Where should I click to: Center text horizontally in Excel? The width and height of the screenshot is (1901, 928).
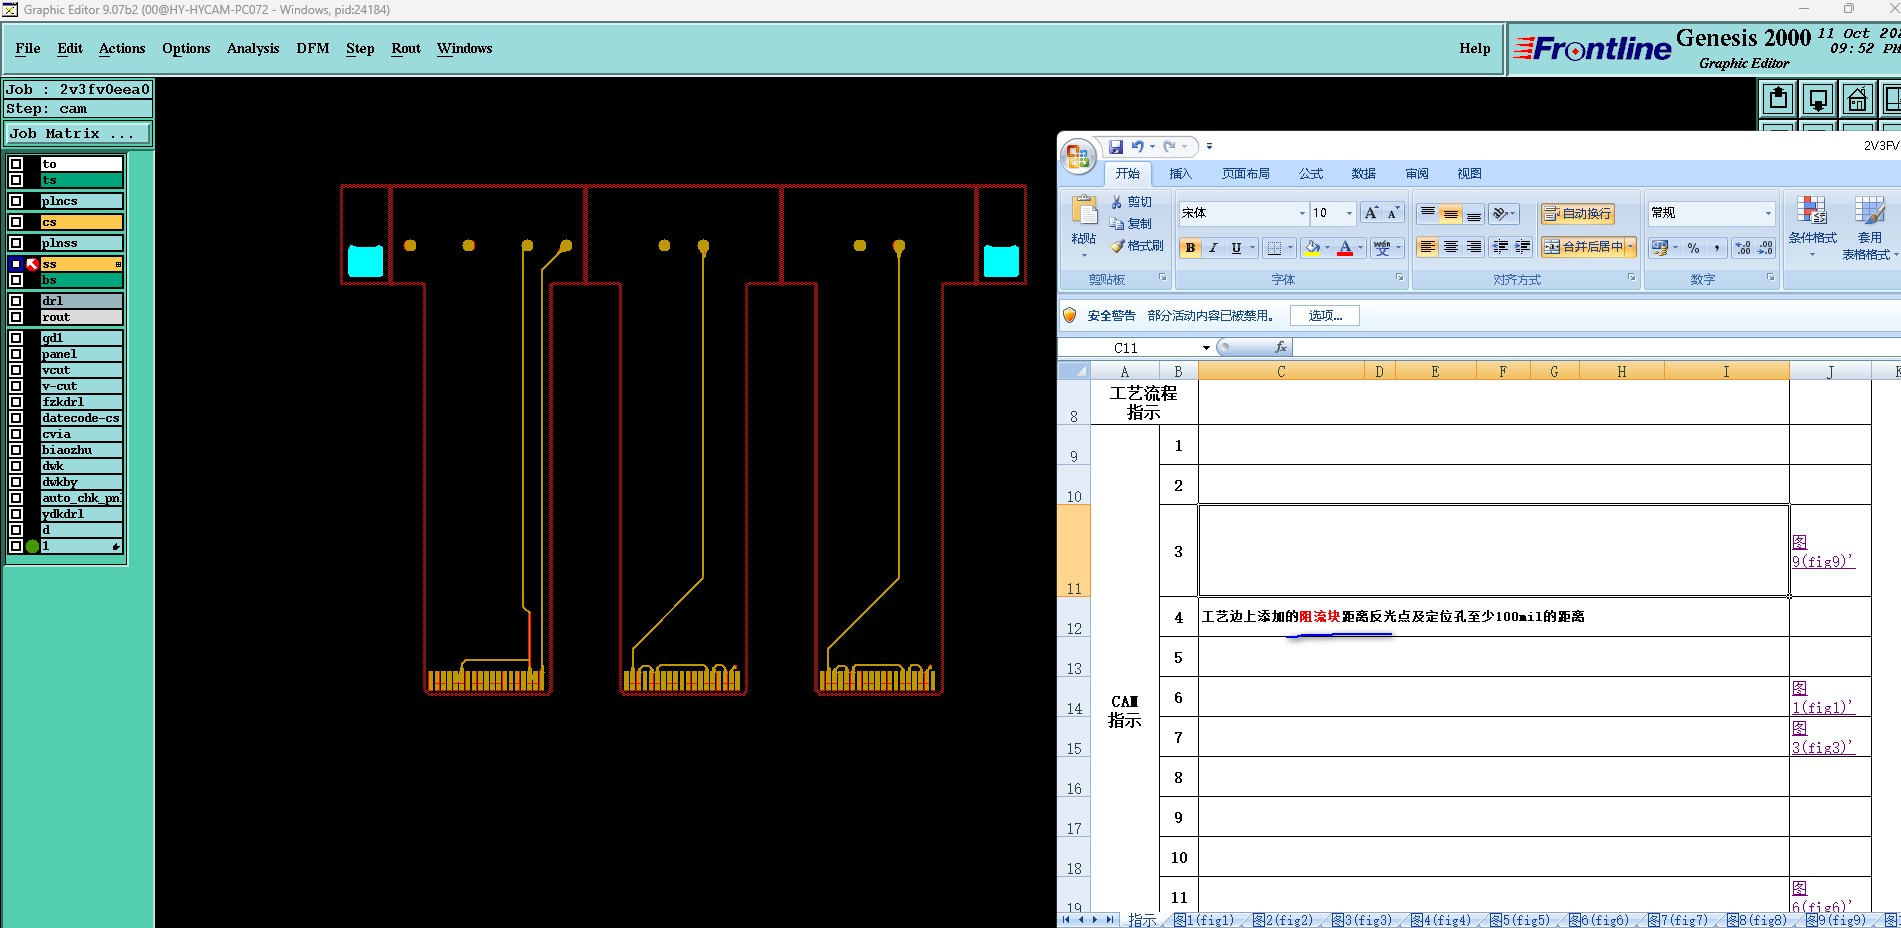click(x=1451, y=247)
